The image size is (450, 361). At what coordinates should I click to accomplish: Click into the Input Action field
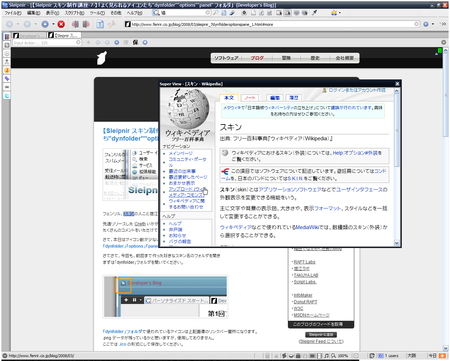[x=47, y=43]
